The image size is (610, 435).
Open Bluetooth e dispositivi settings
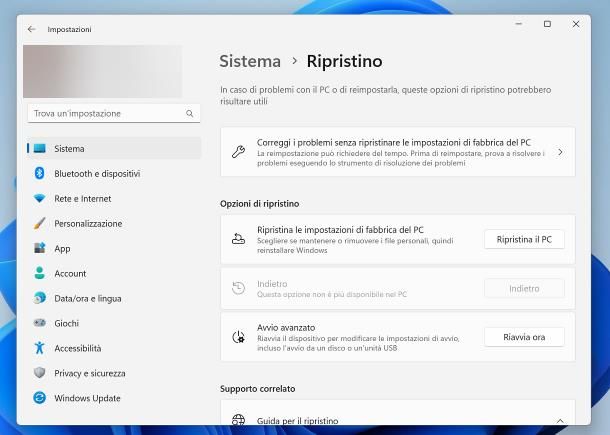[x=114, y=174]
